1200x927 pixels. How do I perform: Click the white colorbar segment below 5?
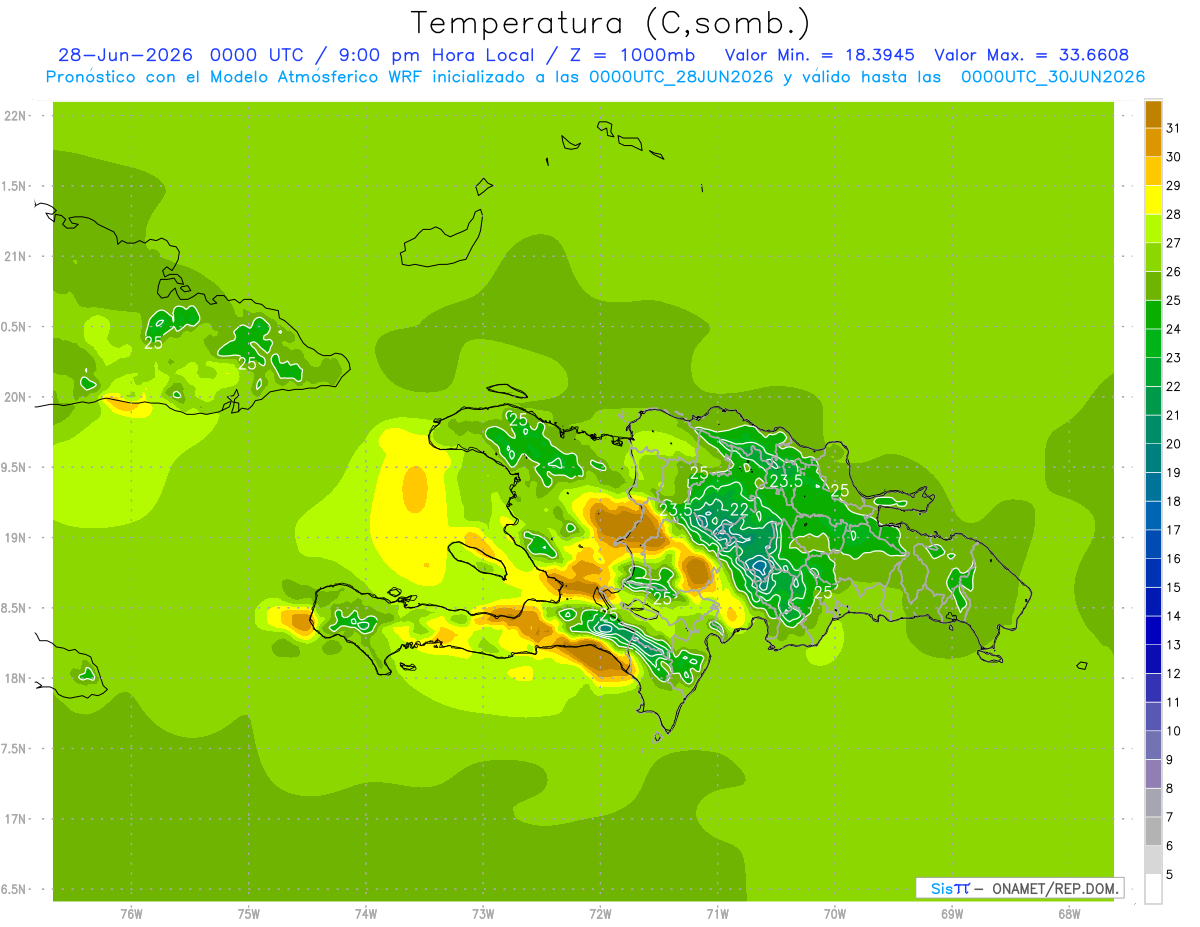click(x=1153, y=889)
